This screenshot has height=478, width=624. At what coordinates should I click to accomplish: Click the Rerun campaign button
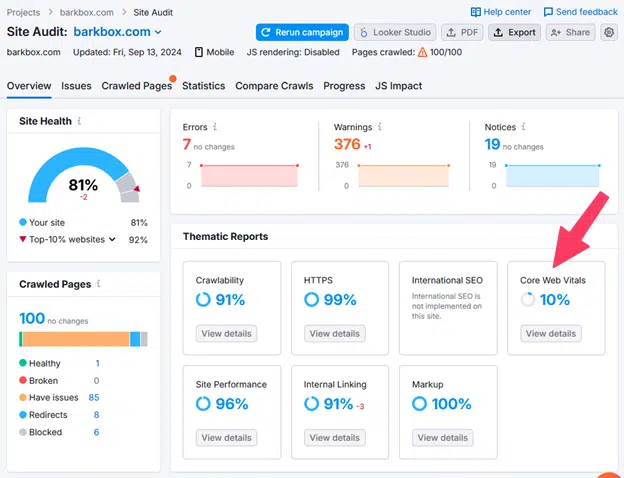[x=302, y=32]
